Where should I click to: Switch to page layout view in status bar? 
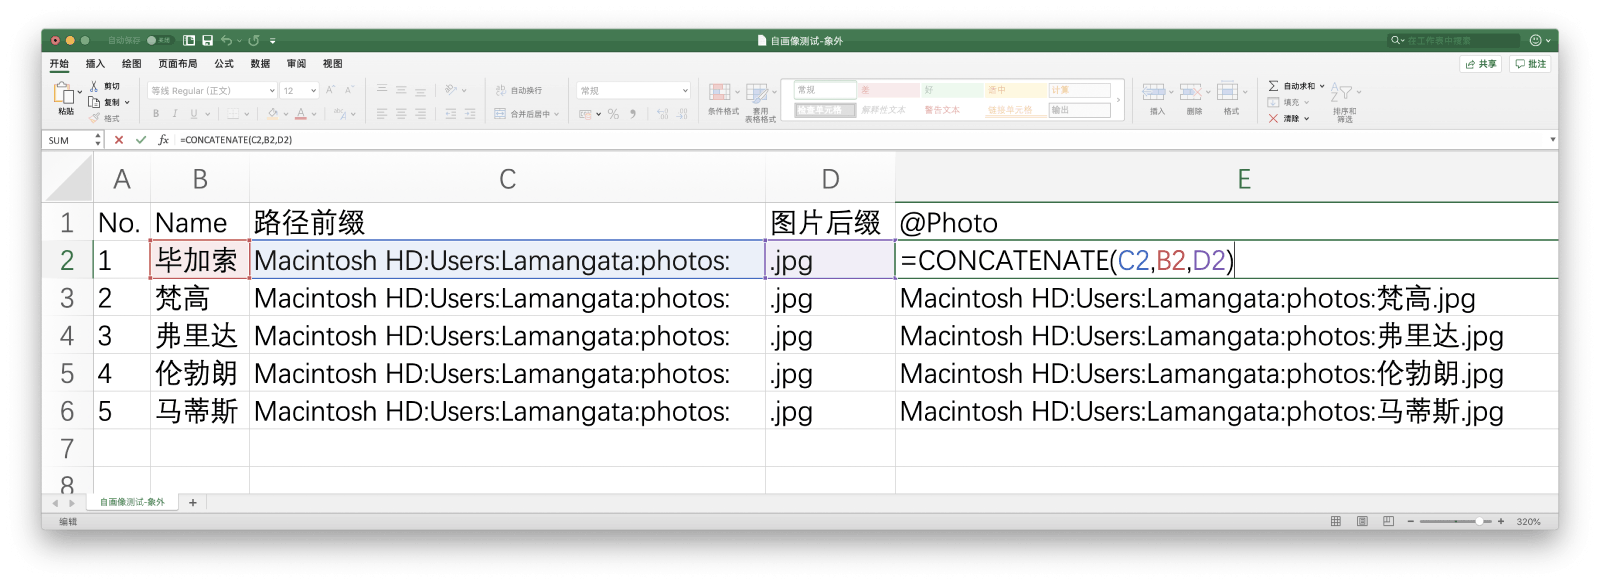pos(1362,522)
